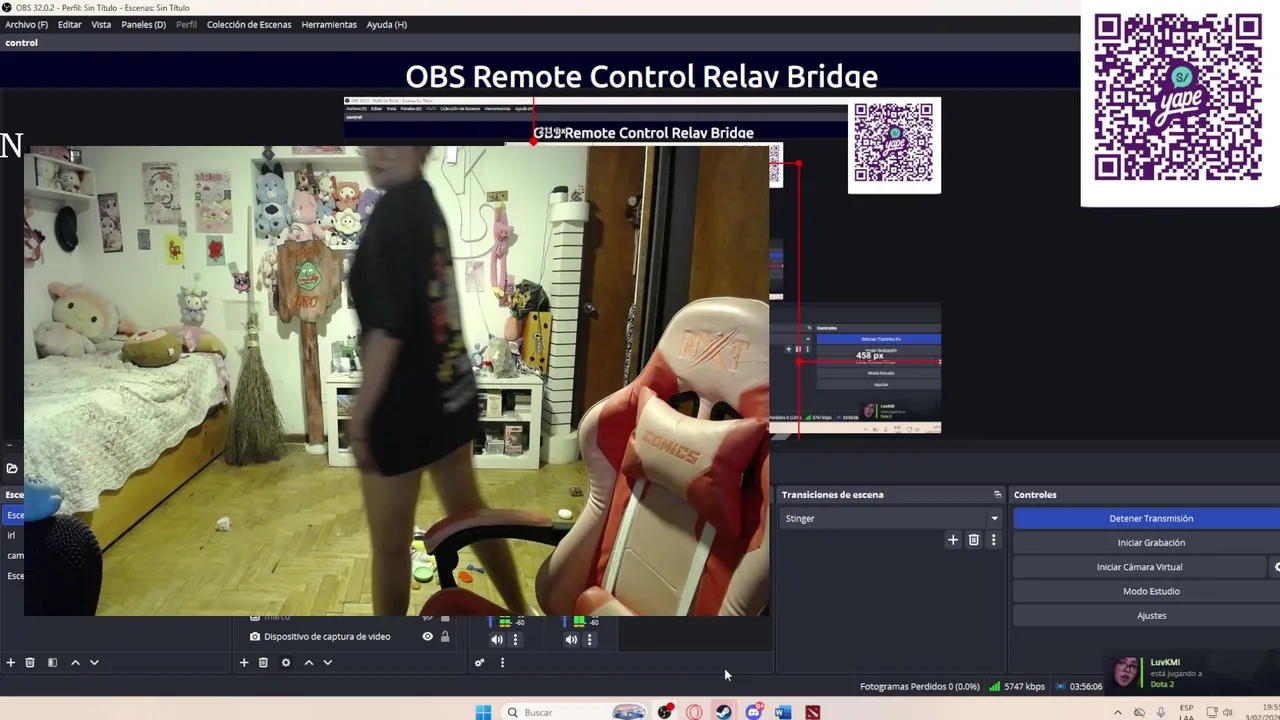Add a scene transition with plus icon
Screen dimensions: 1280x720
pos(953,540)
